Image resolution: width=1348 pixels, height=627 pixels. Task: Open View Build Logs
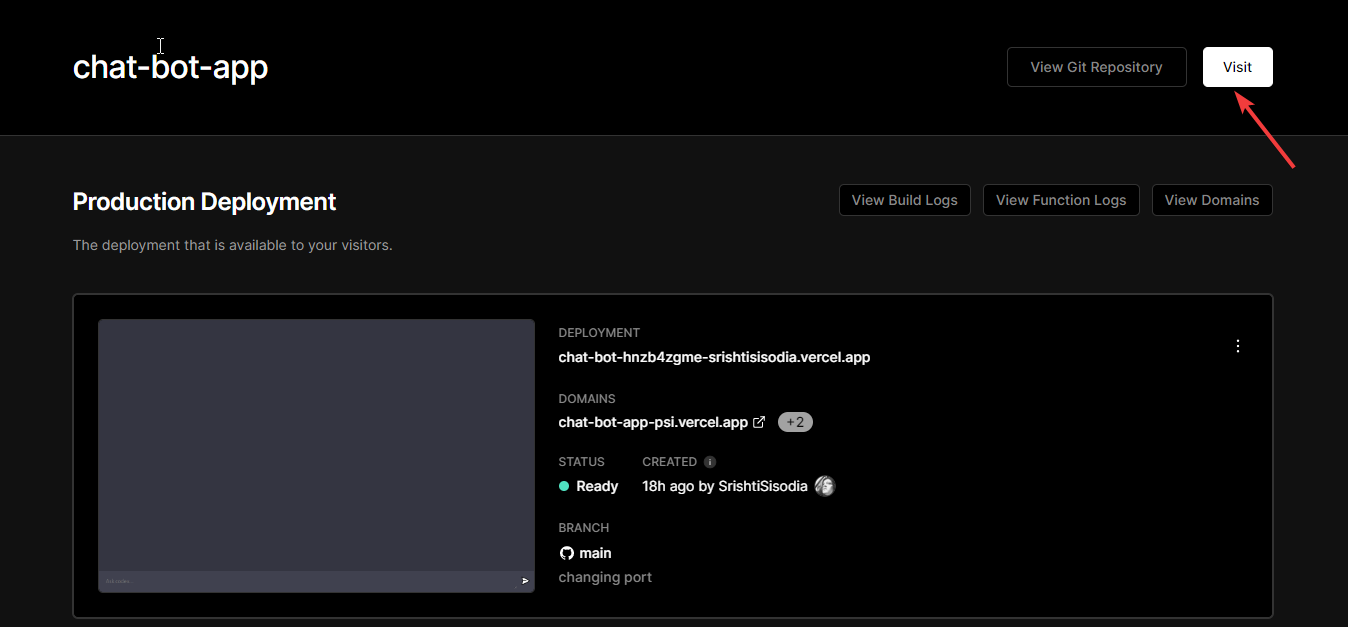[x=904, y=200]
